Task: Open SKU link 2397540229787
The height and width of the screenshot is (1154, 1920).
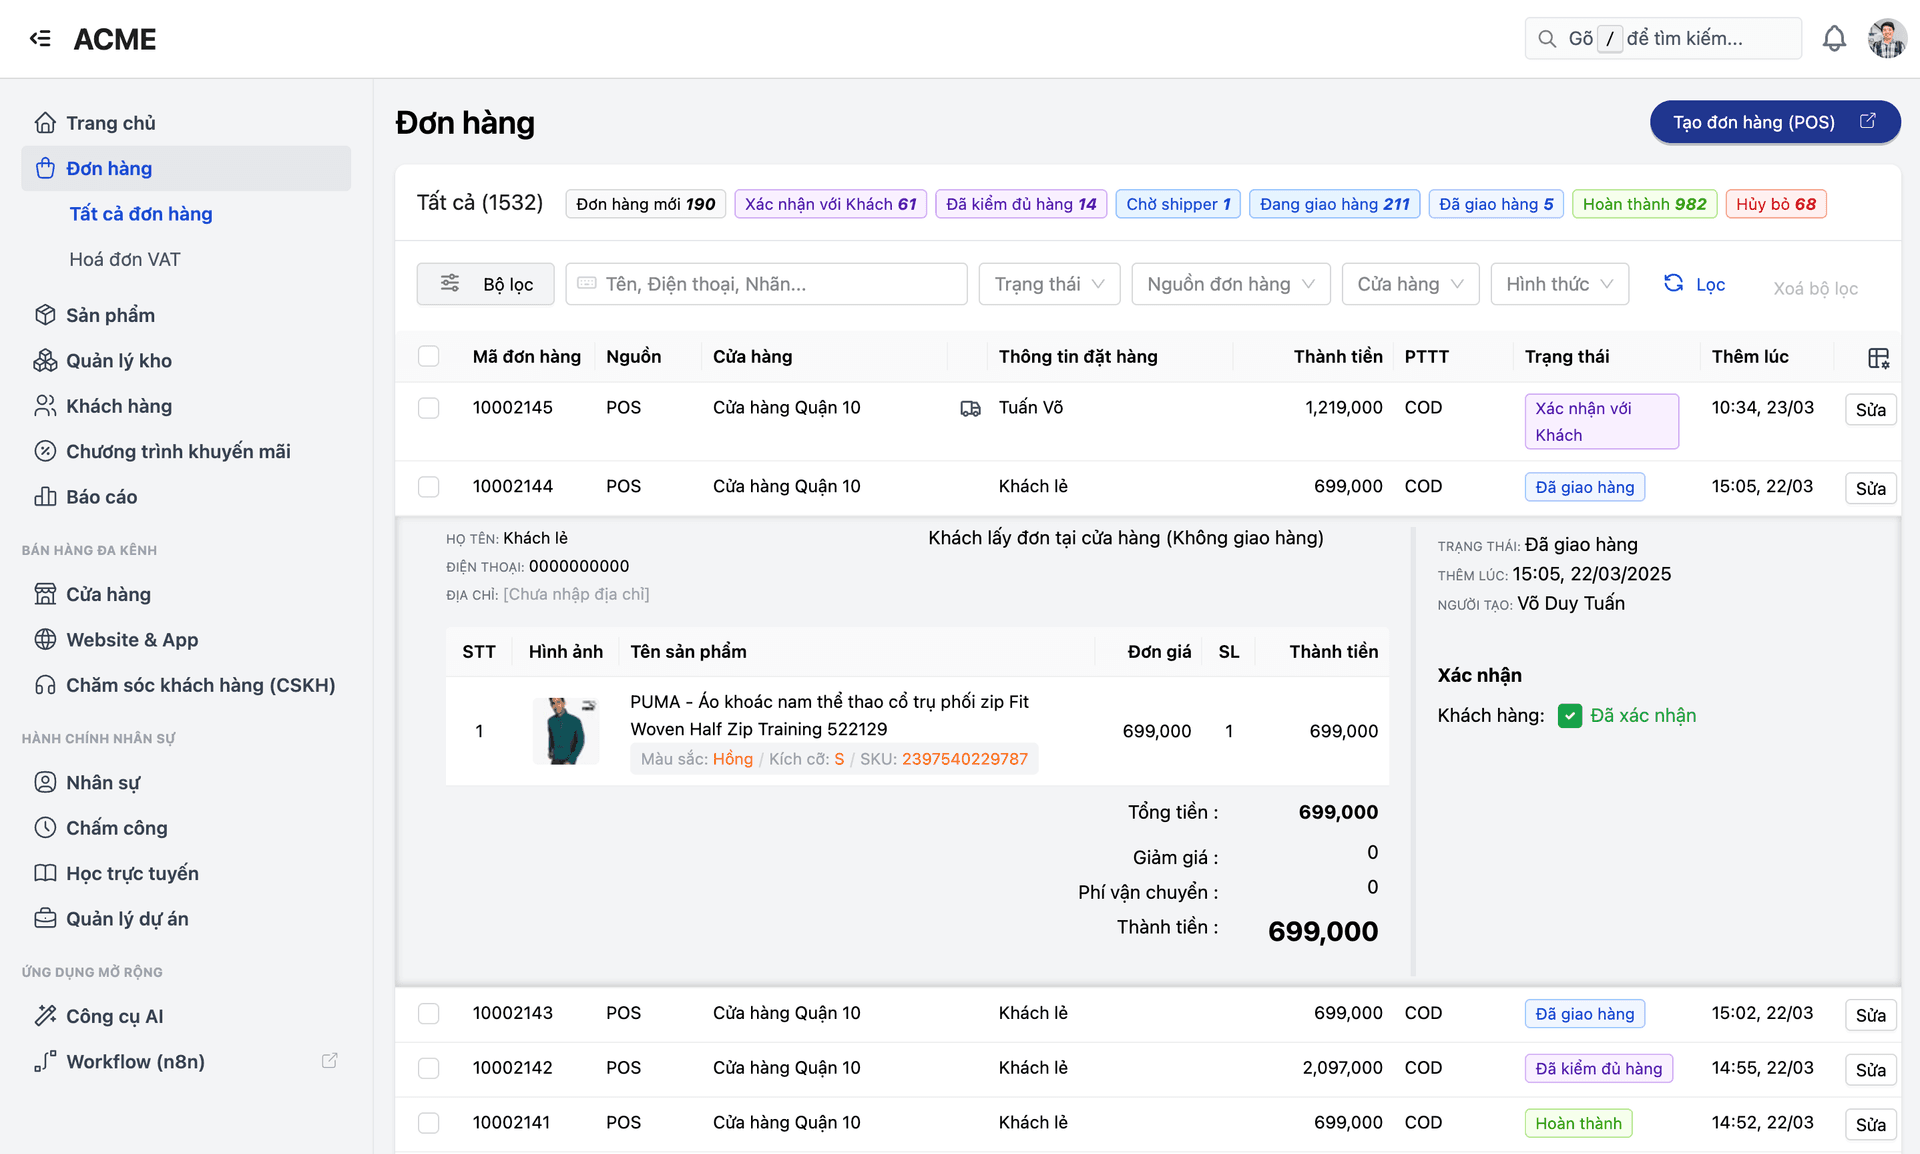Action: 964,759
